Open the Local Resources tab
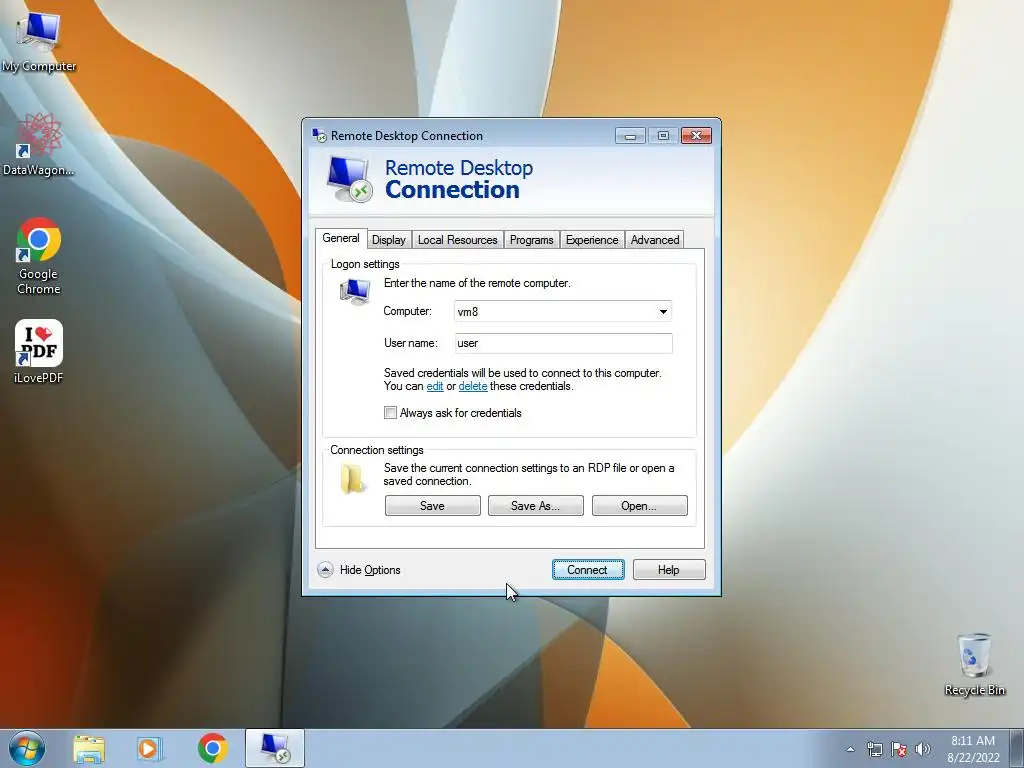This screenshot has width=1024, height=768. 457,240
